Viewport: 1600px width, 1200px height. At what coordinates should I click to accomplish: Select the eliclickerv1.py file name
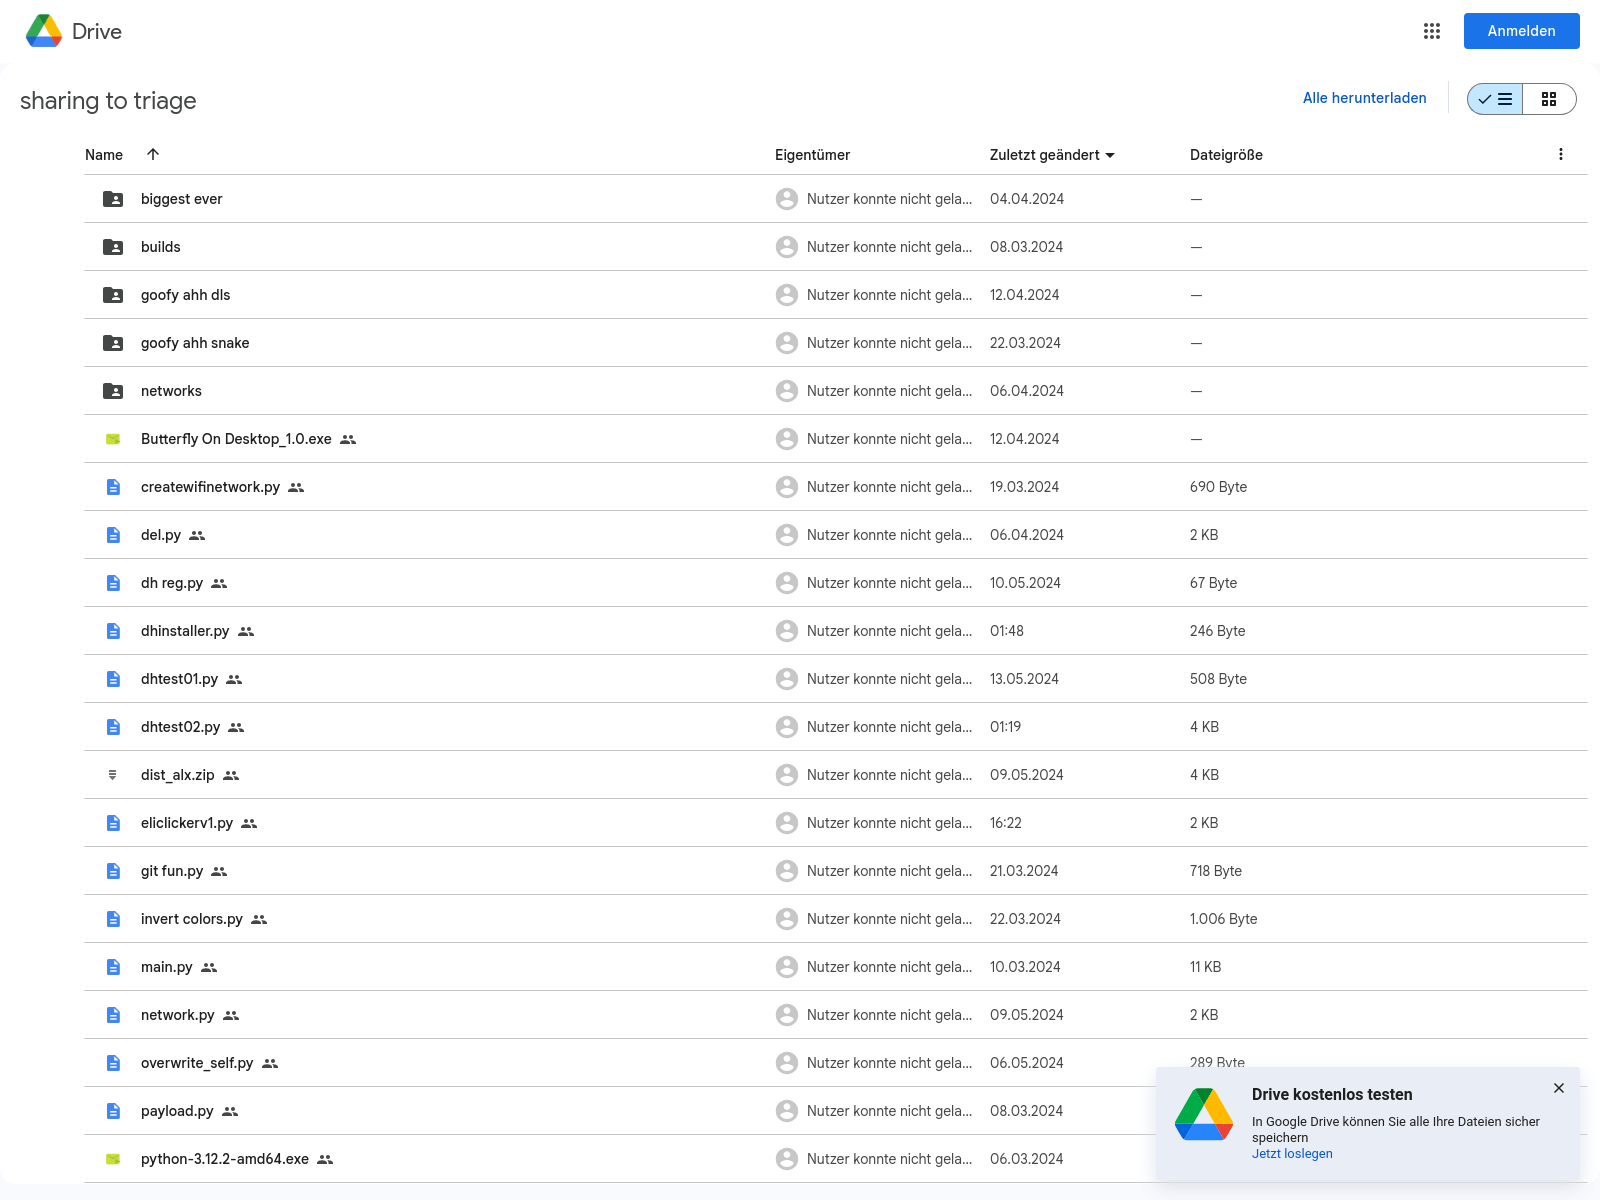pyautogui.click(x=187, y=823)
